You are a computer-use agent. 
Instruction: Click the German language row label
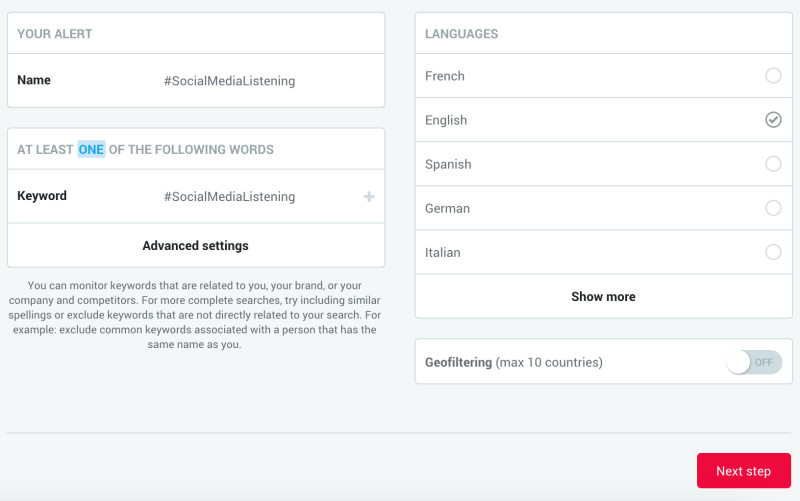(x=447, y=208)
